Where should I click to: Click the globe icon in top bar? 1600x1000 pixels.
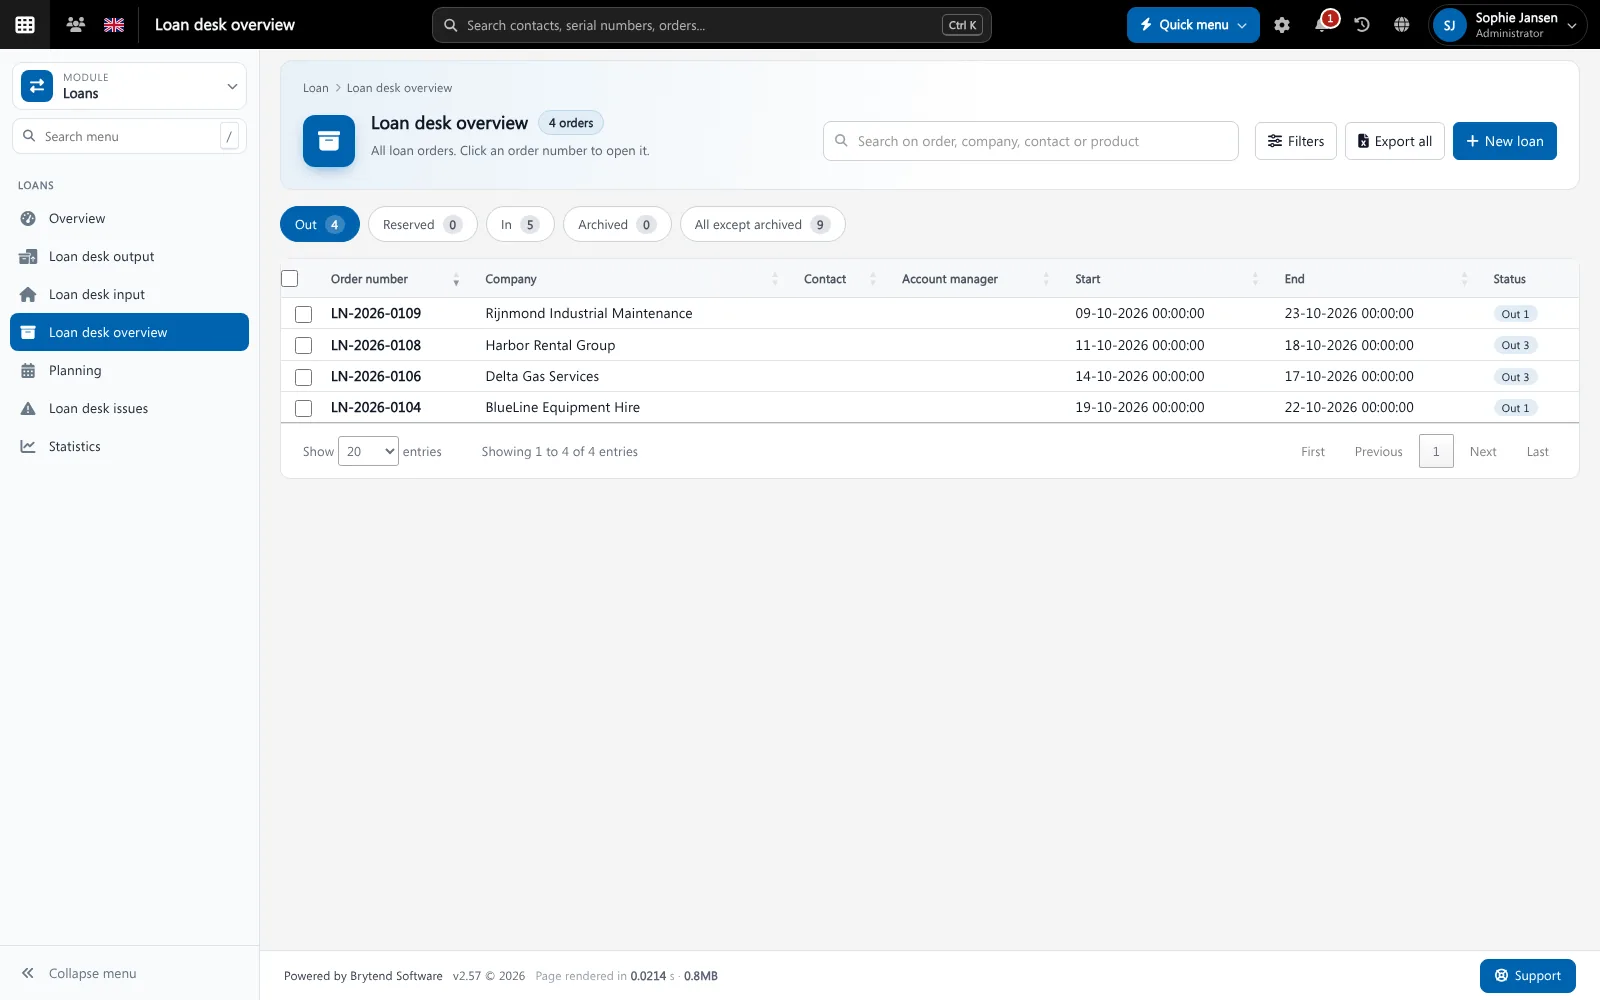point(1402,25)
